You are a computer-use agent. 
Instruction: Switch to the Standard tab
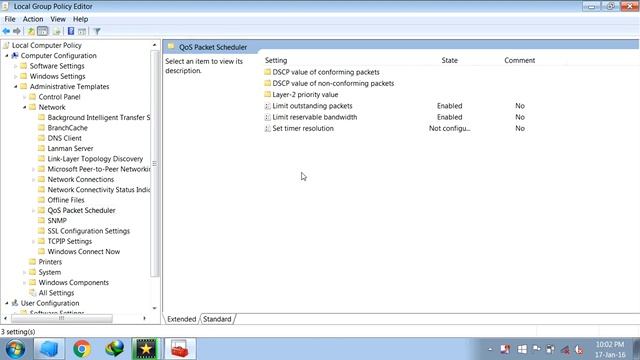pos(217,319)
